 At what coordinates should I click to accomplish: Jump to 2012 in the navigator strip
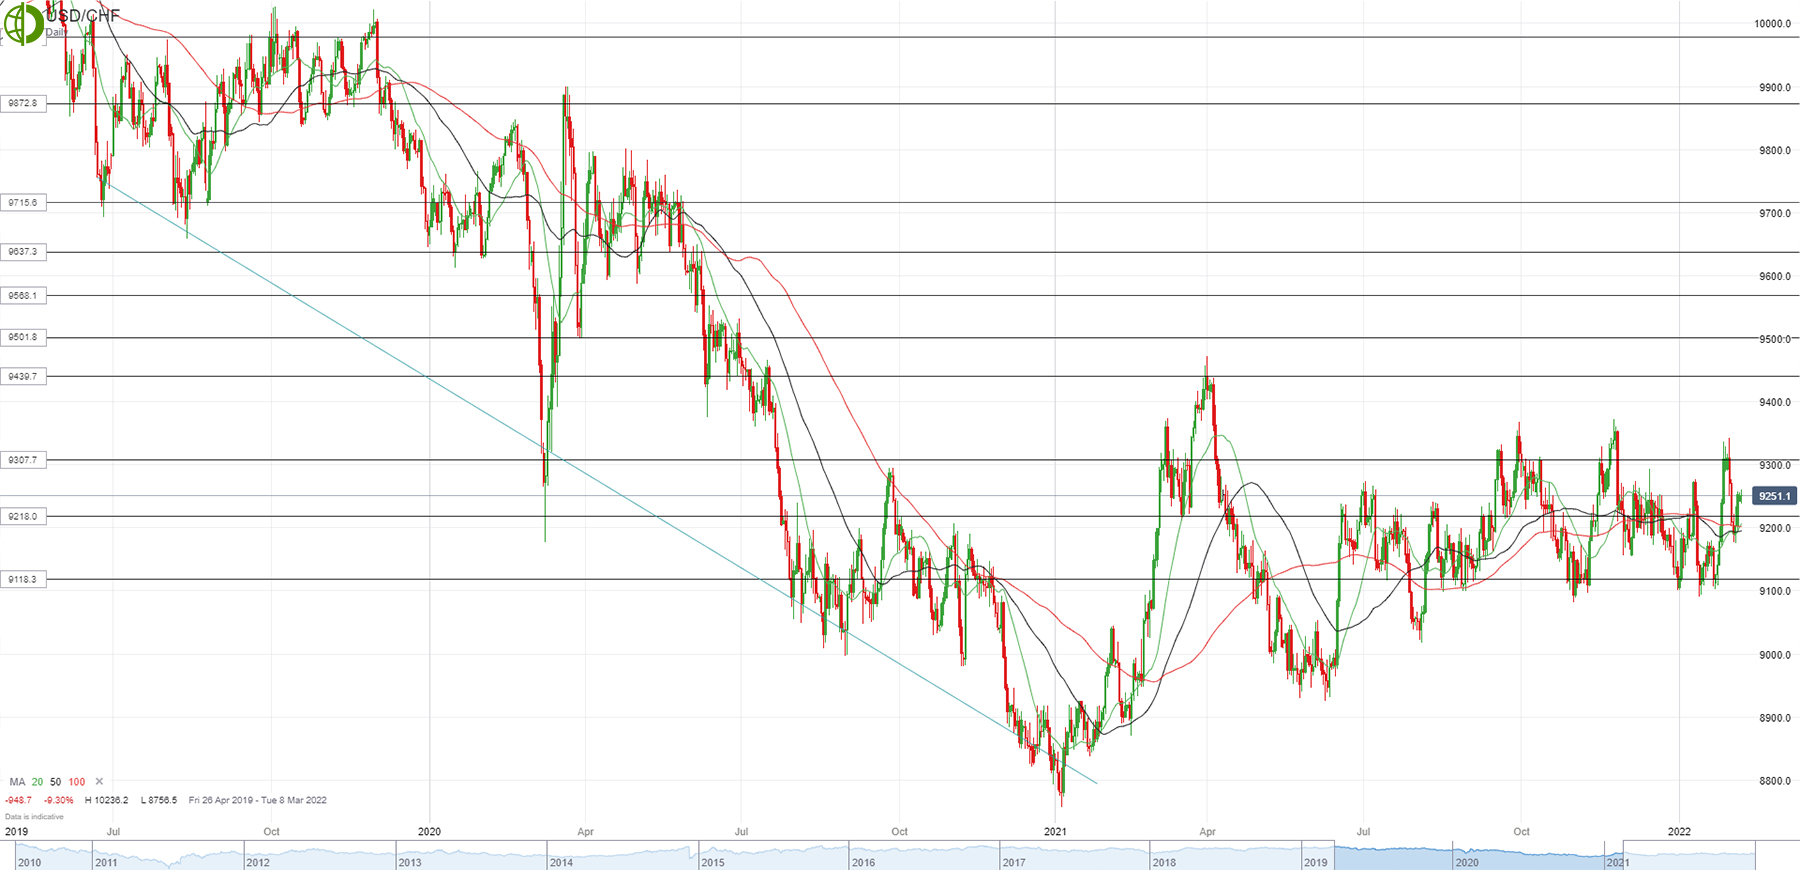click(258, 862)
